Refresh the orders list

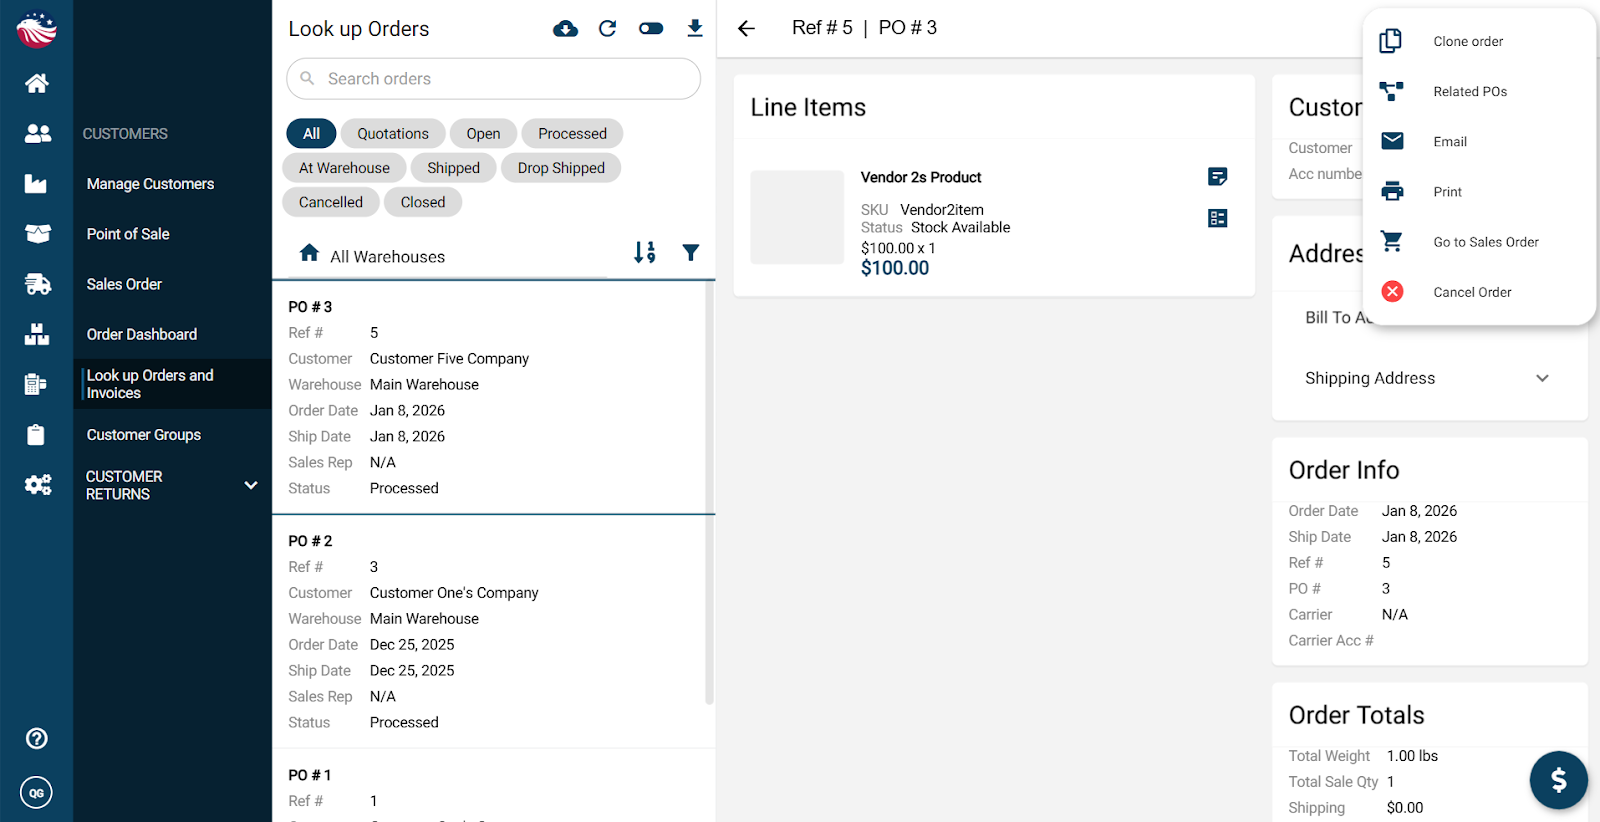click(607, 28)
